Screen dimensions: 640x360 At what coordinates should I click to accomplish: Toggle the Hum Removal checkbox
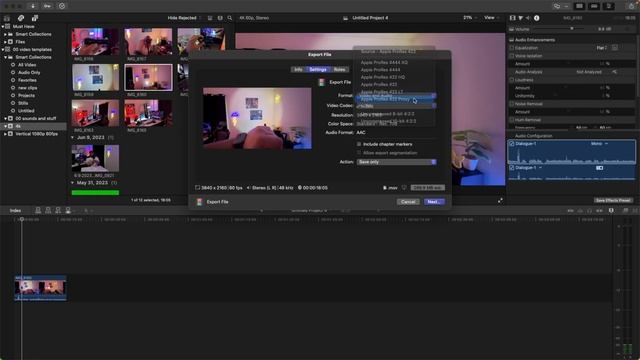click(511, 120)
